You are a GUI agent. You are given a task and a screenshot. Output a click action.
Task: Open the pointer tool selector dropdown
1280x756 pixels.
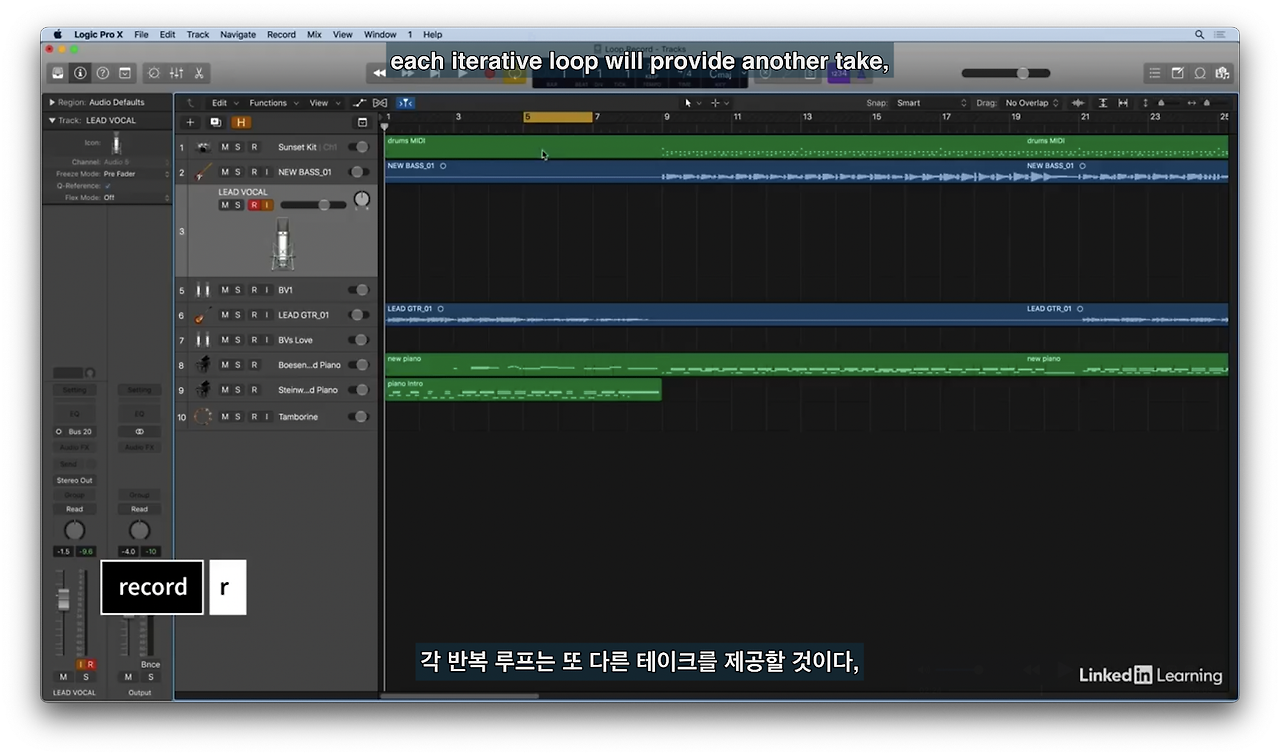click(693, 103)
